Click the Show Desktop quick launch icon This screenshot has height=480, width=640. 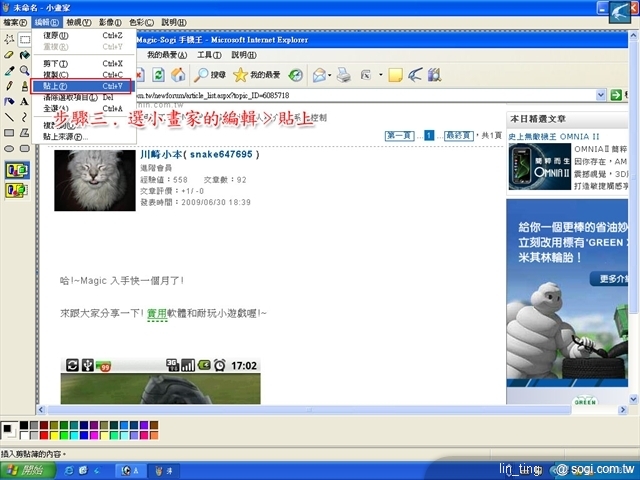point(83,471)
